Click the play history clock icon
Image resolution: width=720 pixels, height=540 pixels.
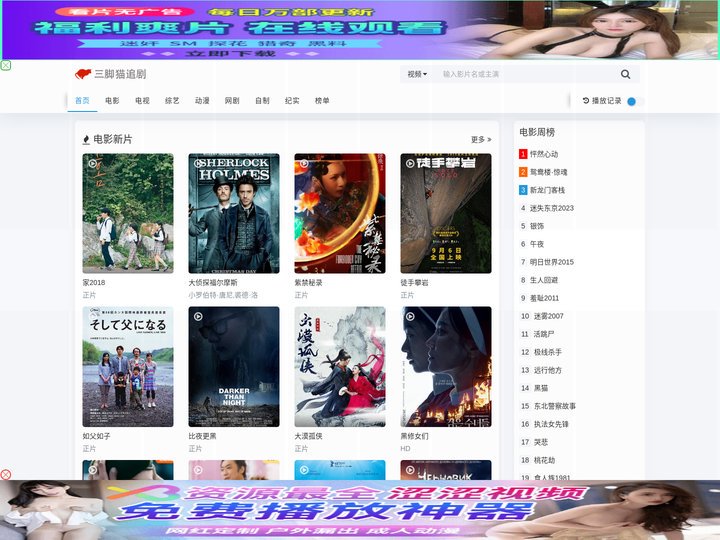pos(586,101)
